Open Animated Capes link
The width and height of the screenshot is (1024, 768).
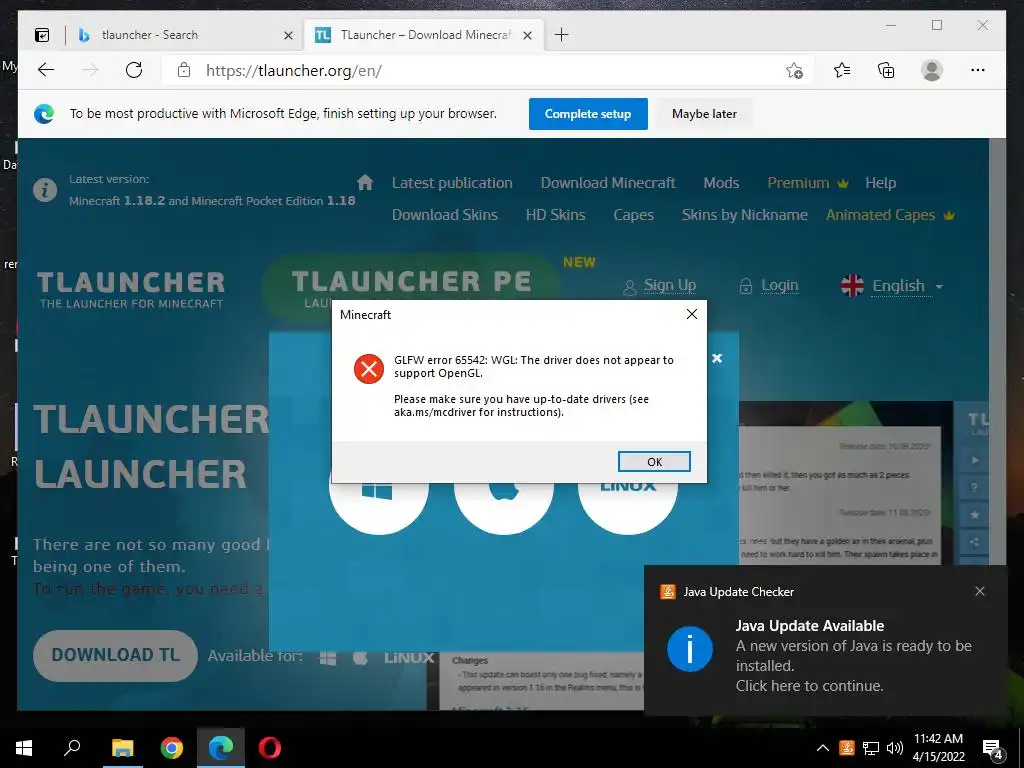tap(889, 215)
